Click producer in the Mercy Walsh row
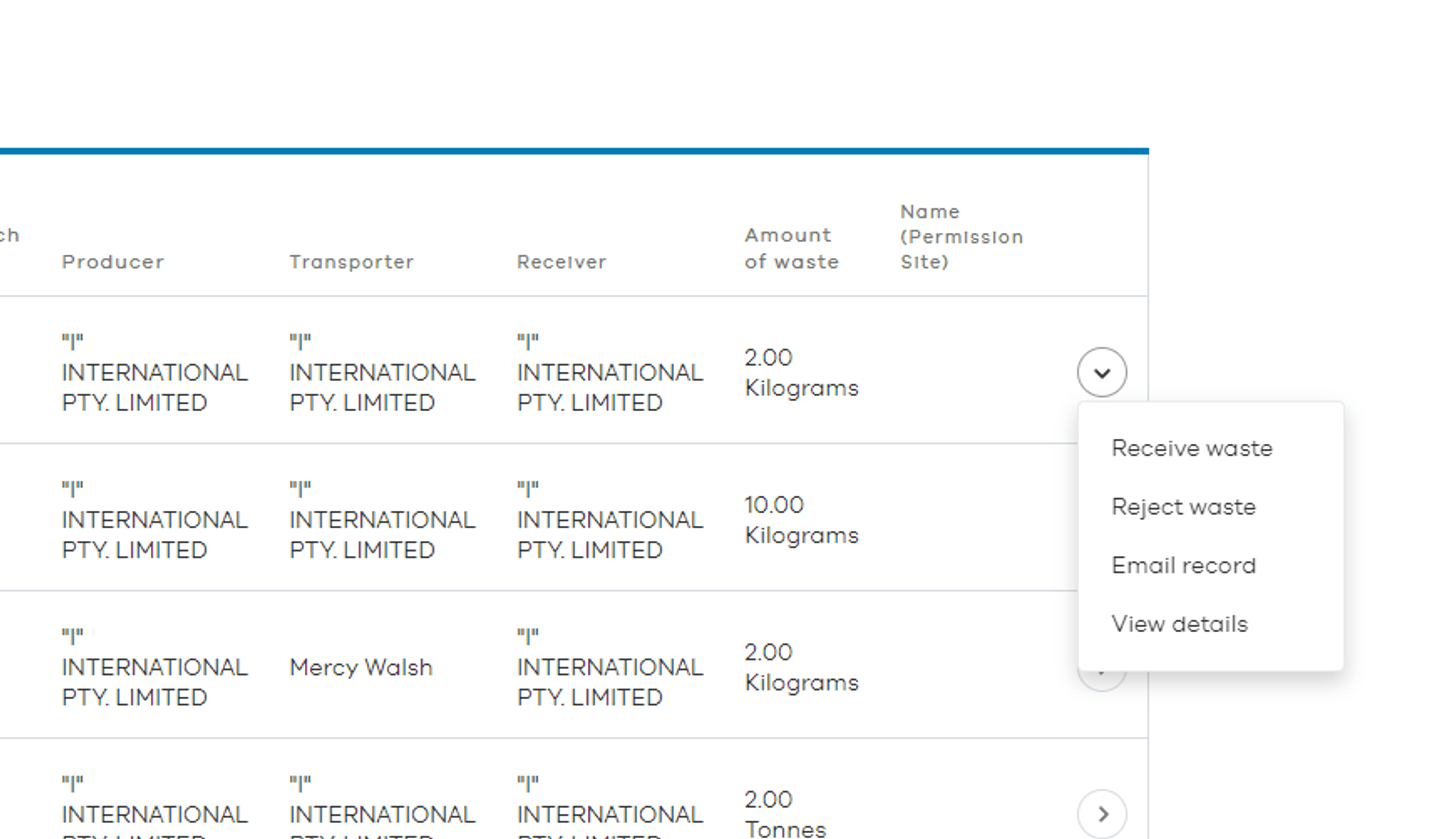 (x=154, y=667)
